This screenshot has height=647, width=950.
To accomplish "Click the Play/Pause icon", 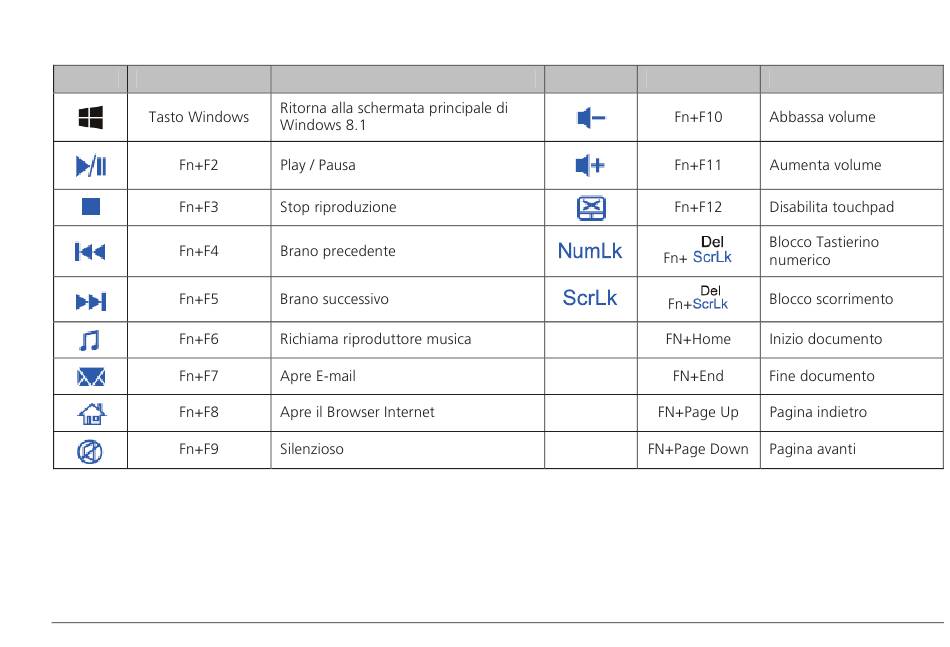I will coord(91,165).
